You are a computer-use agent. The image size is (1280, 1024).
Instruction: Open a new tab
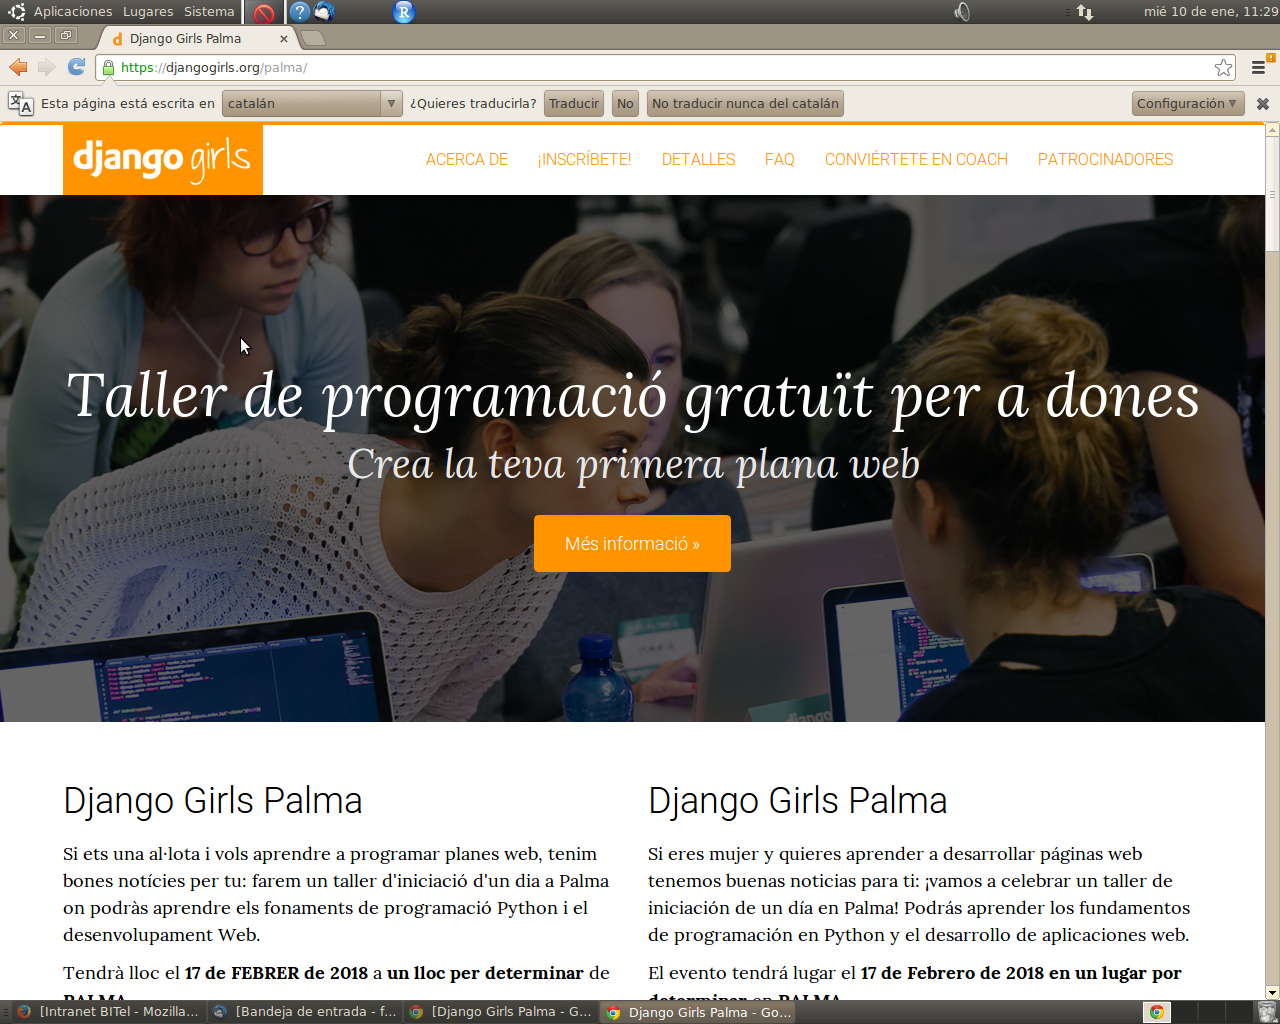[313, 38]
